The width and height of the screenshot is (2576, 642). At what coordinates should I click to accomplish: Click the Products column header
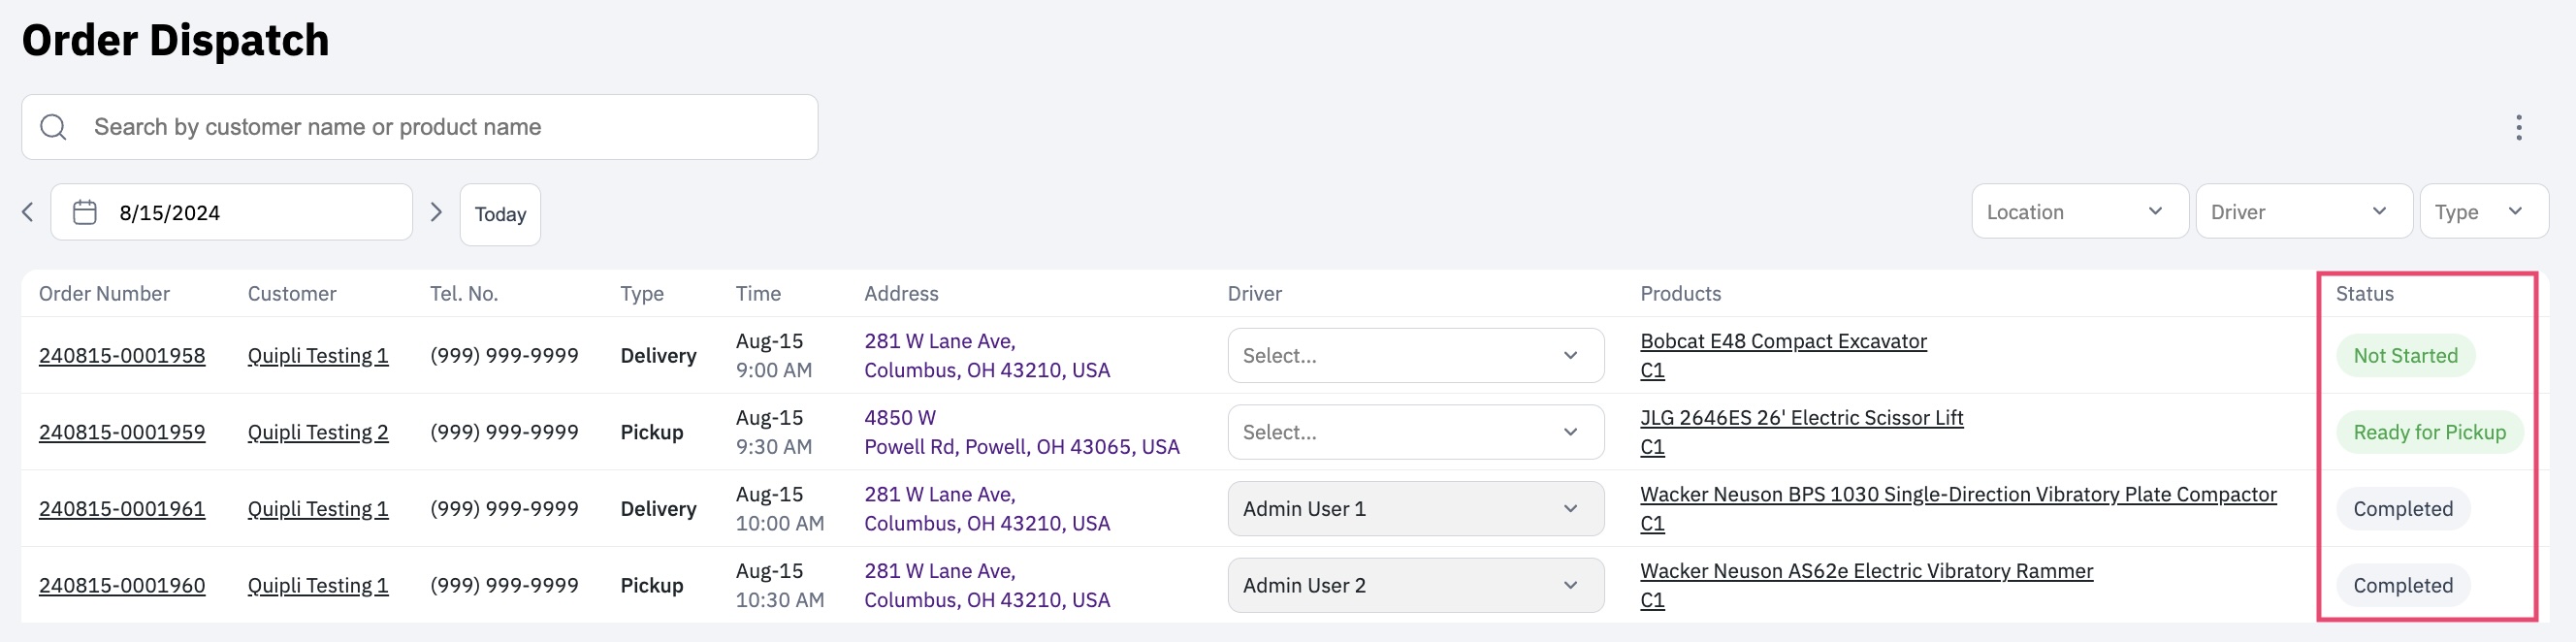click(1680, 293)
